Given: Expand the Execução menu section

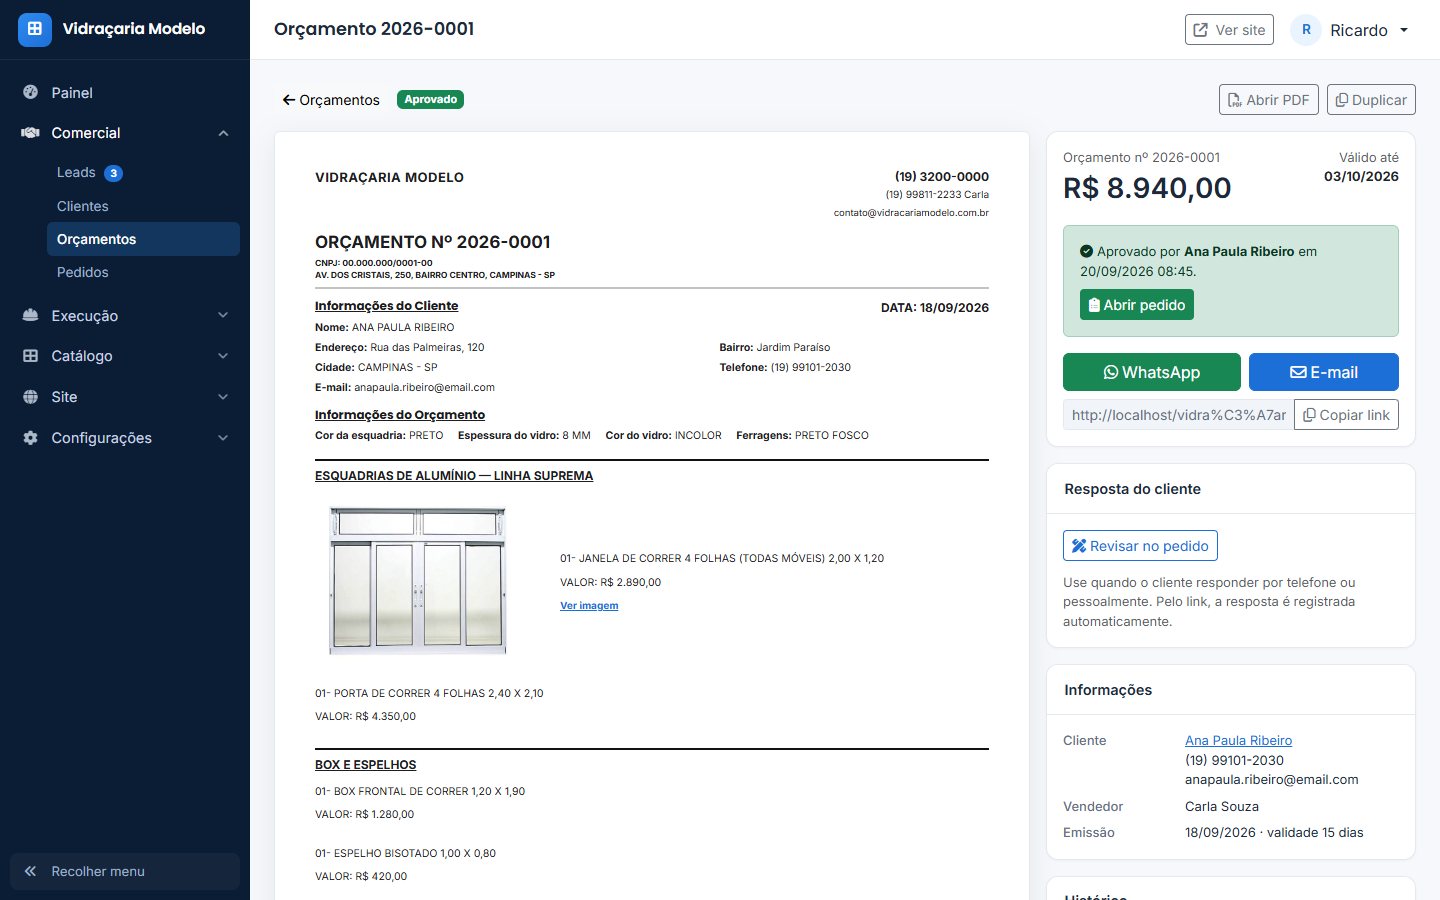Looking at the screenshot, I should pos(125,316).
